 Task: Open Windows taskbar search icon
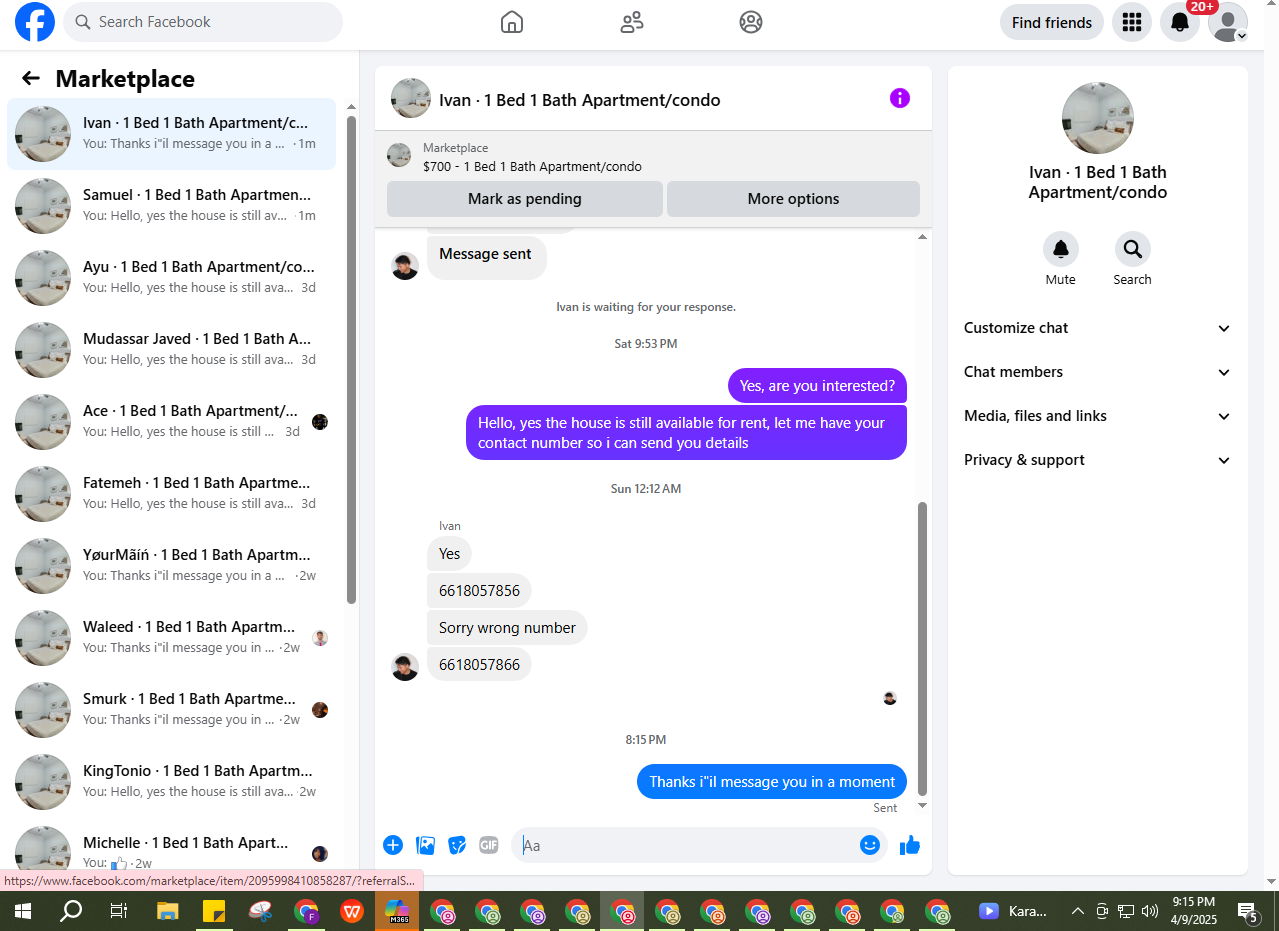71,911
